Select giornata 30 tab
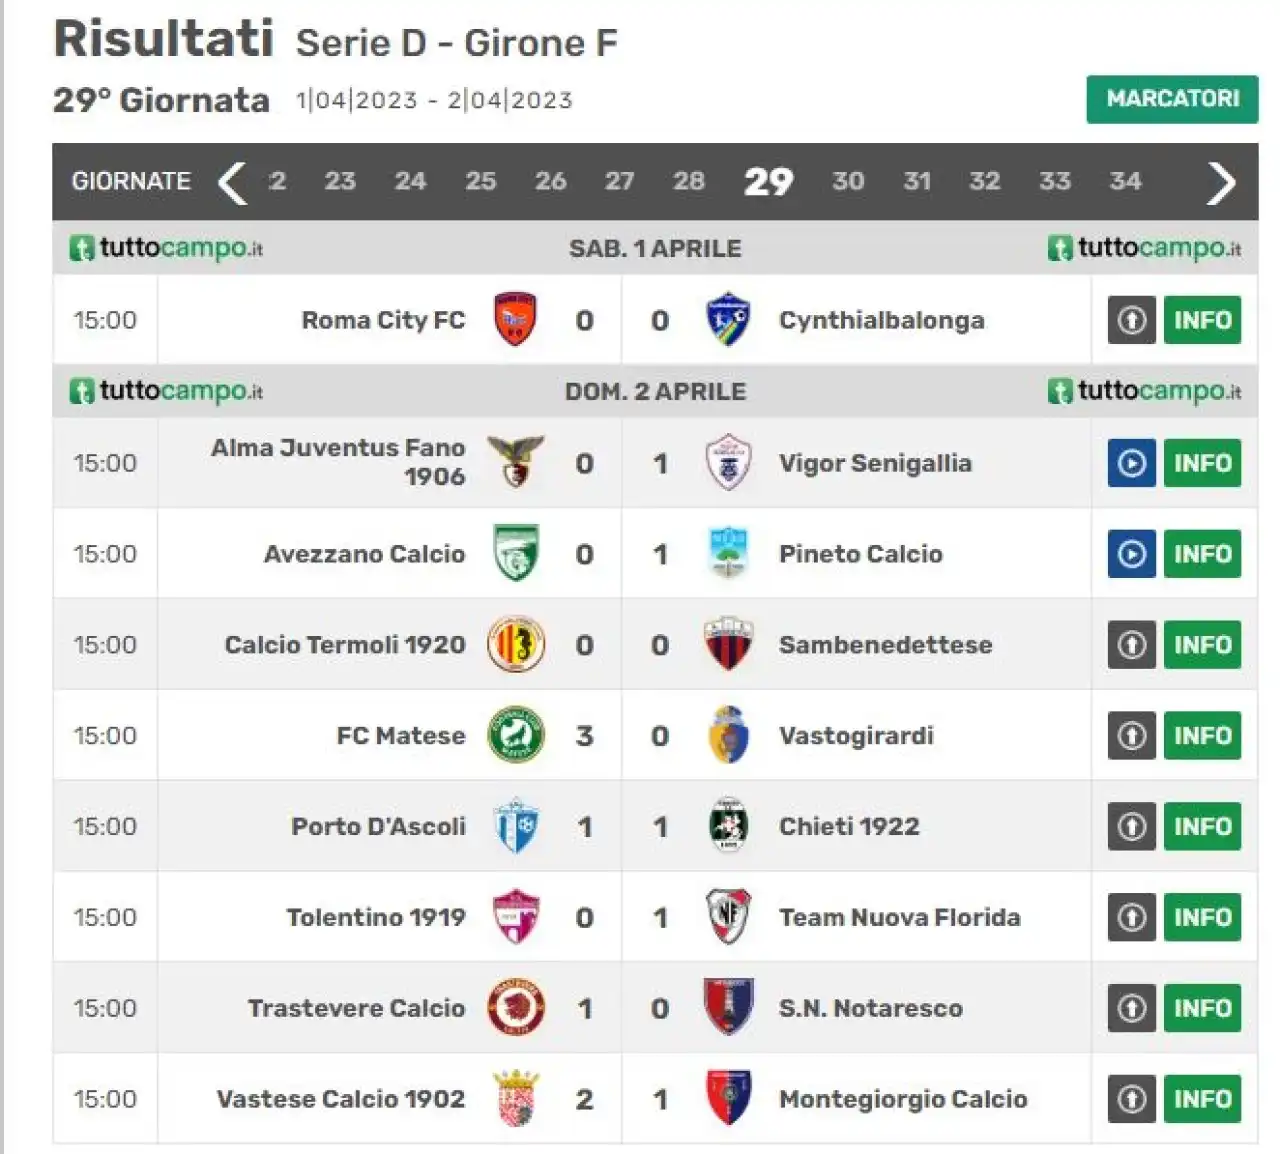Image resolution: width=1280 pixels, height=1154 pixels. 848,181
